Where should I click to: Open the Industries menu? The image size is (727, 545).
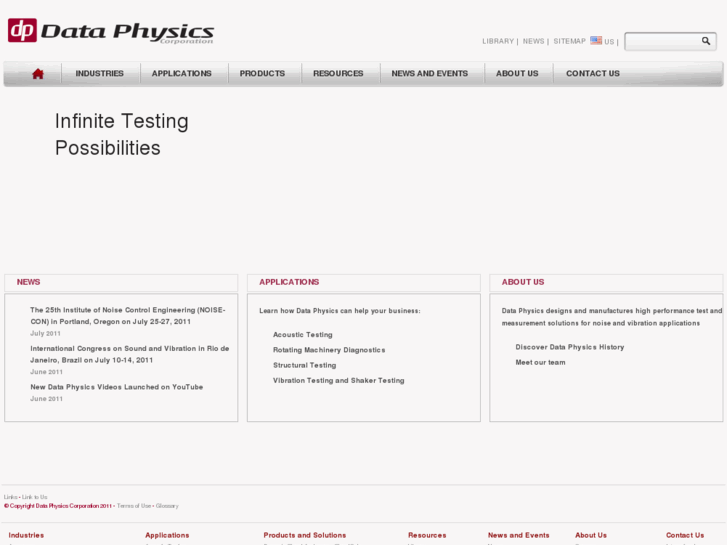coord(100,73)
